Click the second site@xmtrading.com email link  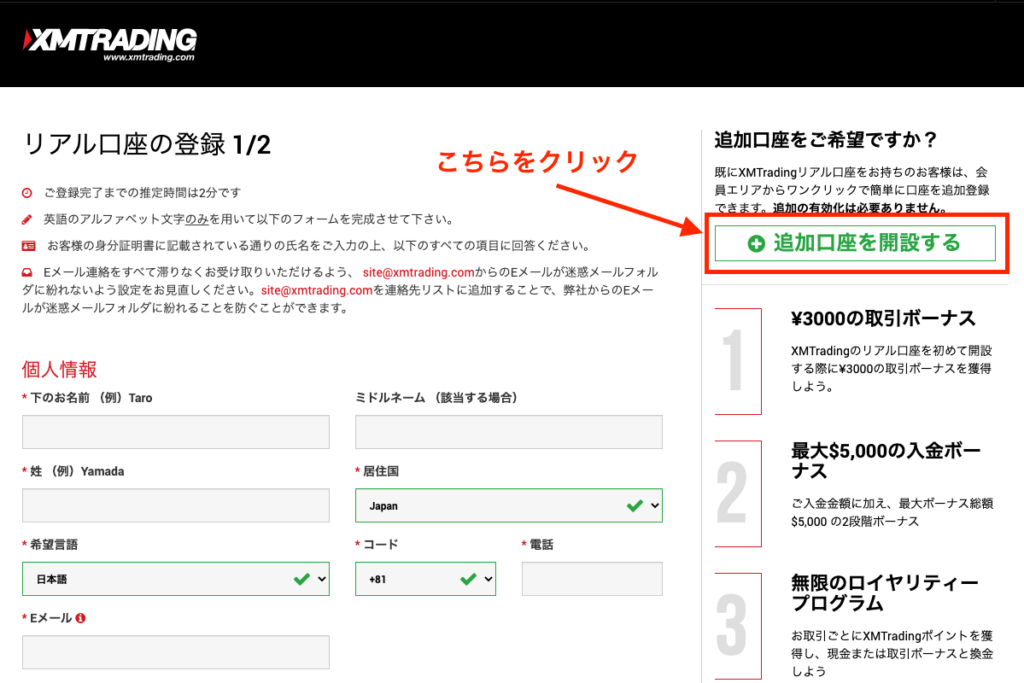[317, 290]
